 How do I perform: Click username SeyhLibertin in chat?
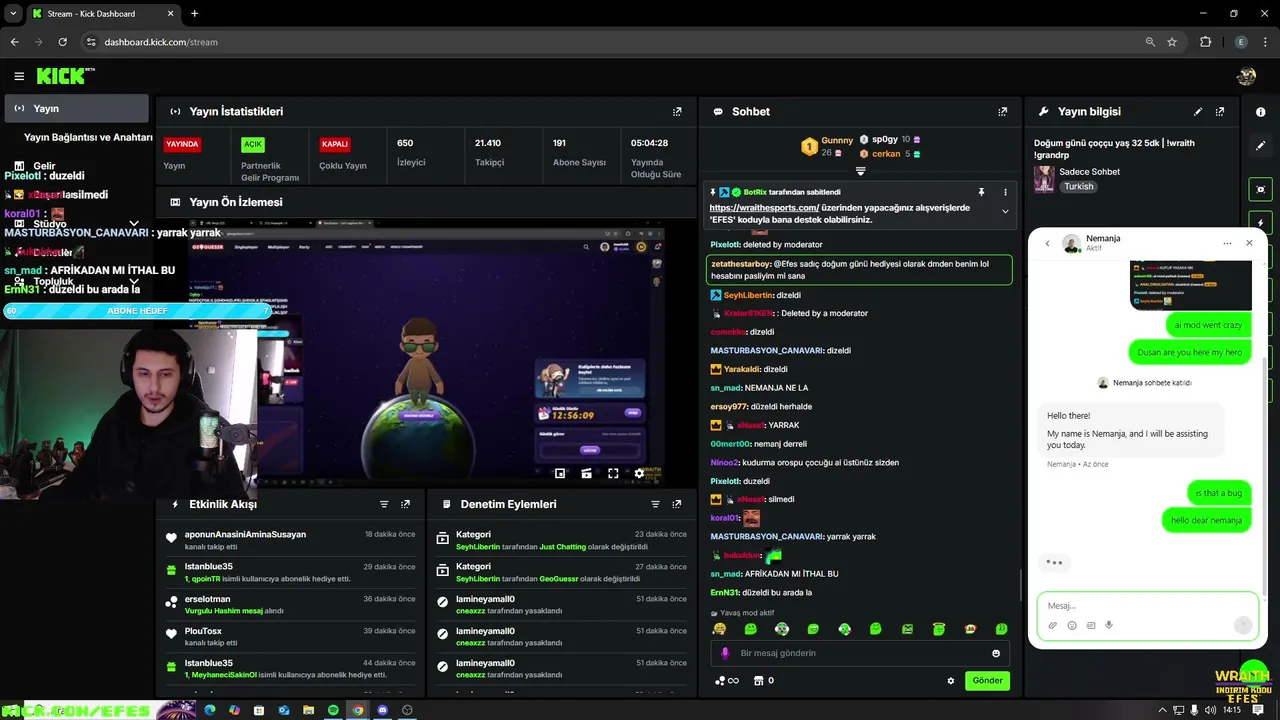click(748, 296)
